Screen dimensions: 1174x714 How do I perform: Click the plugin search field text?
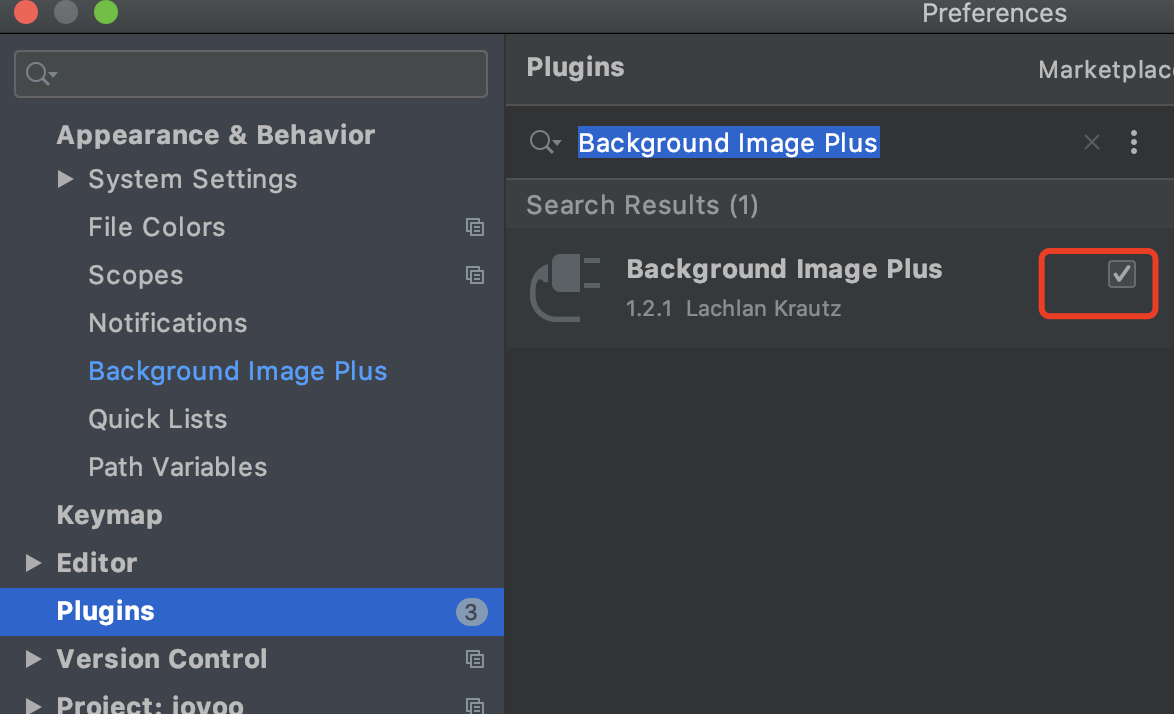pyautogui.click(x=729, y=142)
